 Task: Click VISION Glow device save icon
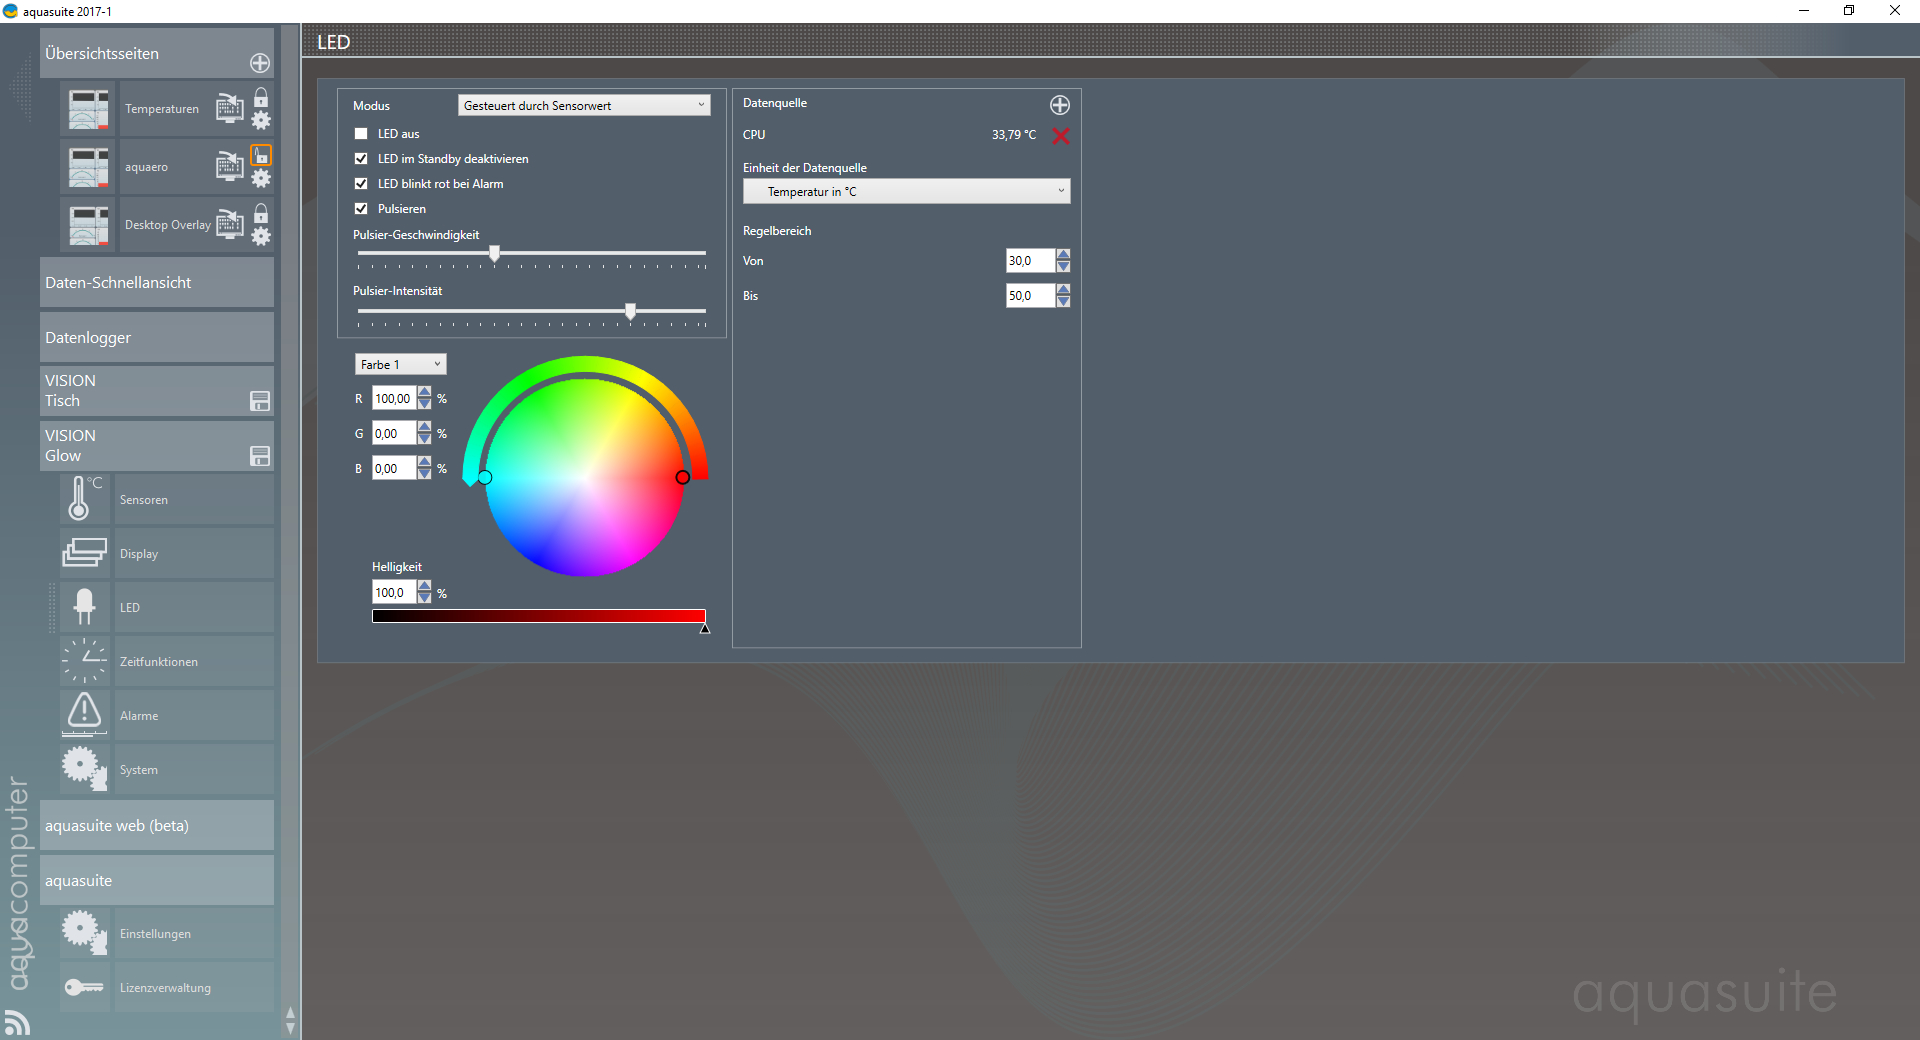click(x=260, y=457)
